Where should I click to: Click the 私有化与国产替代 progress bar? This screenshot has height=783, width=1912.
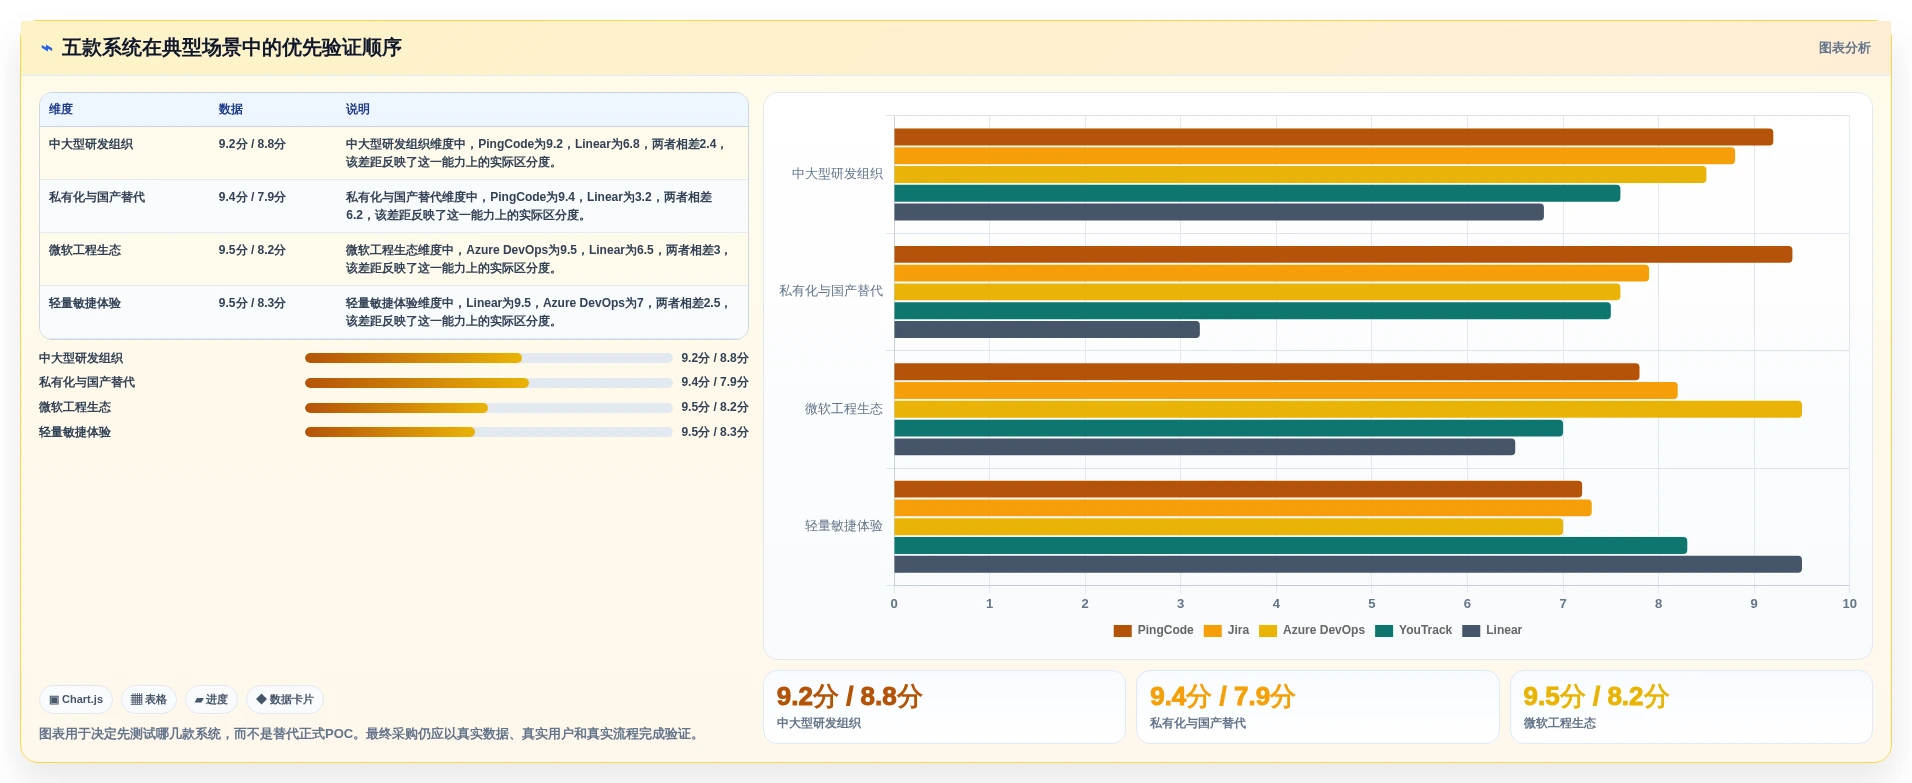point(489,383)
